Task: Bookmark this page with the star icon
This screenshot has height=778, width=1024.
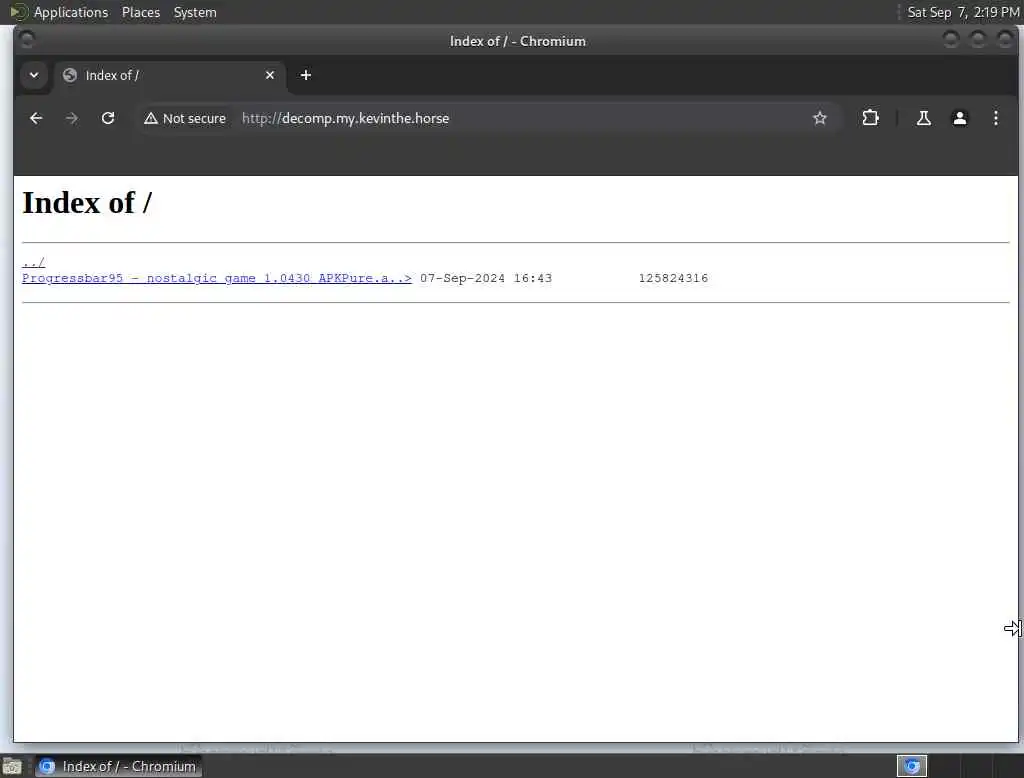Action: point(820,118)
